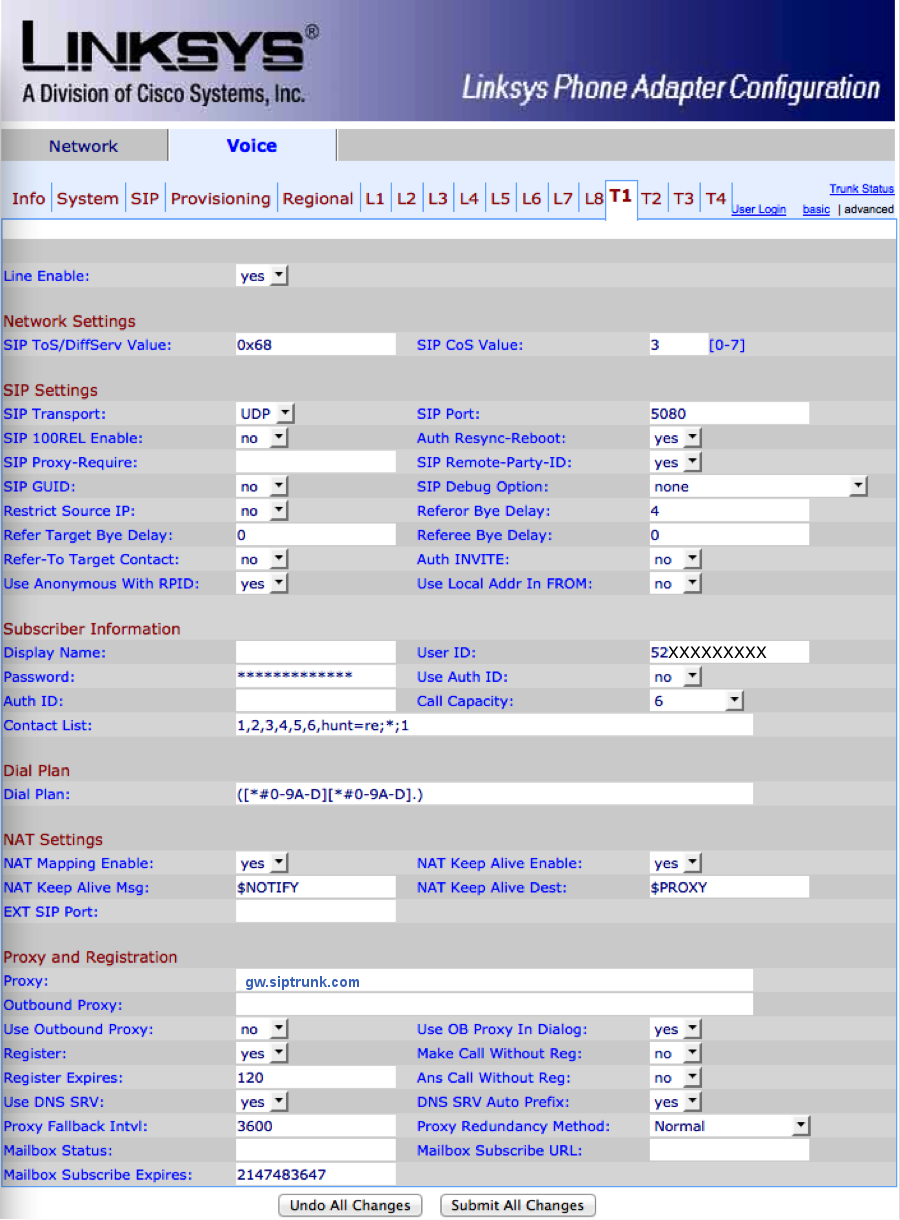
Task: Go to the T4 trunk tab
Action: click(715, 199)
